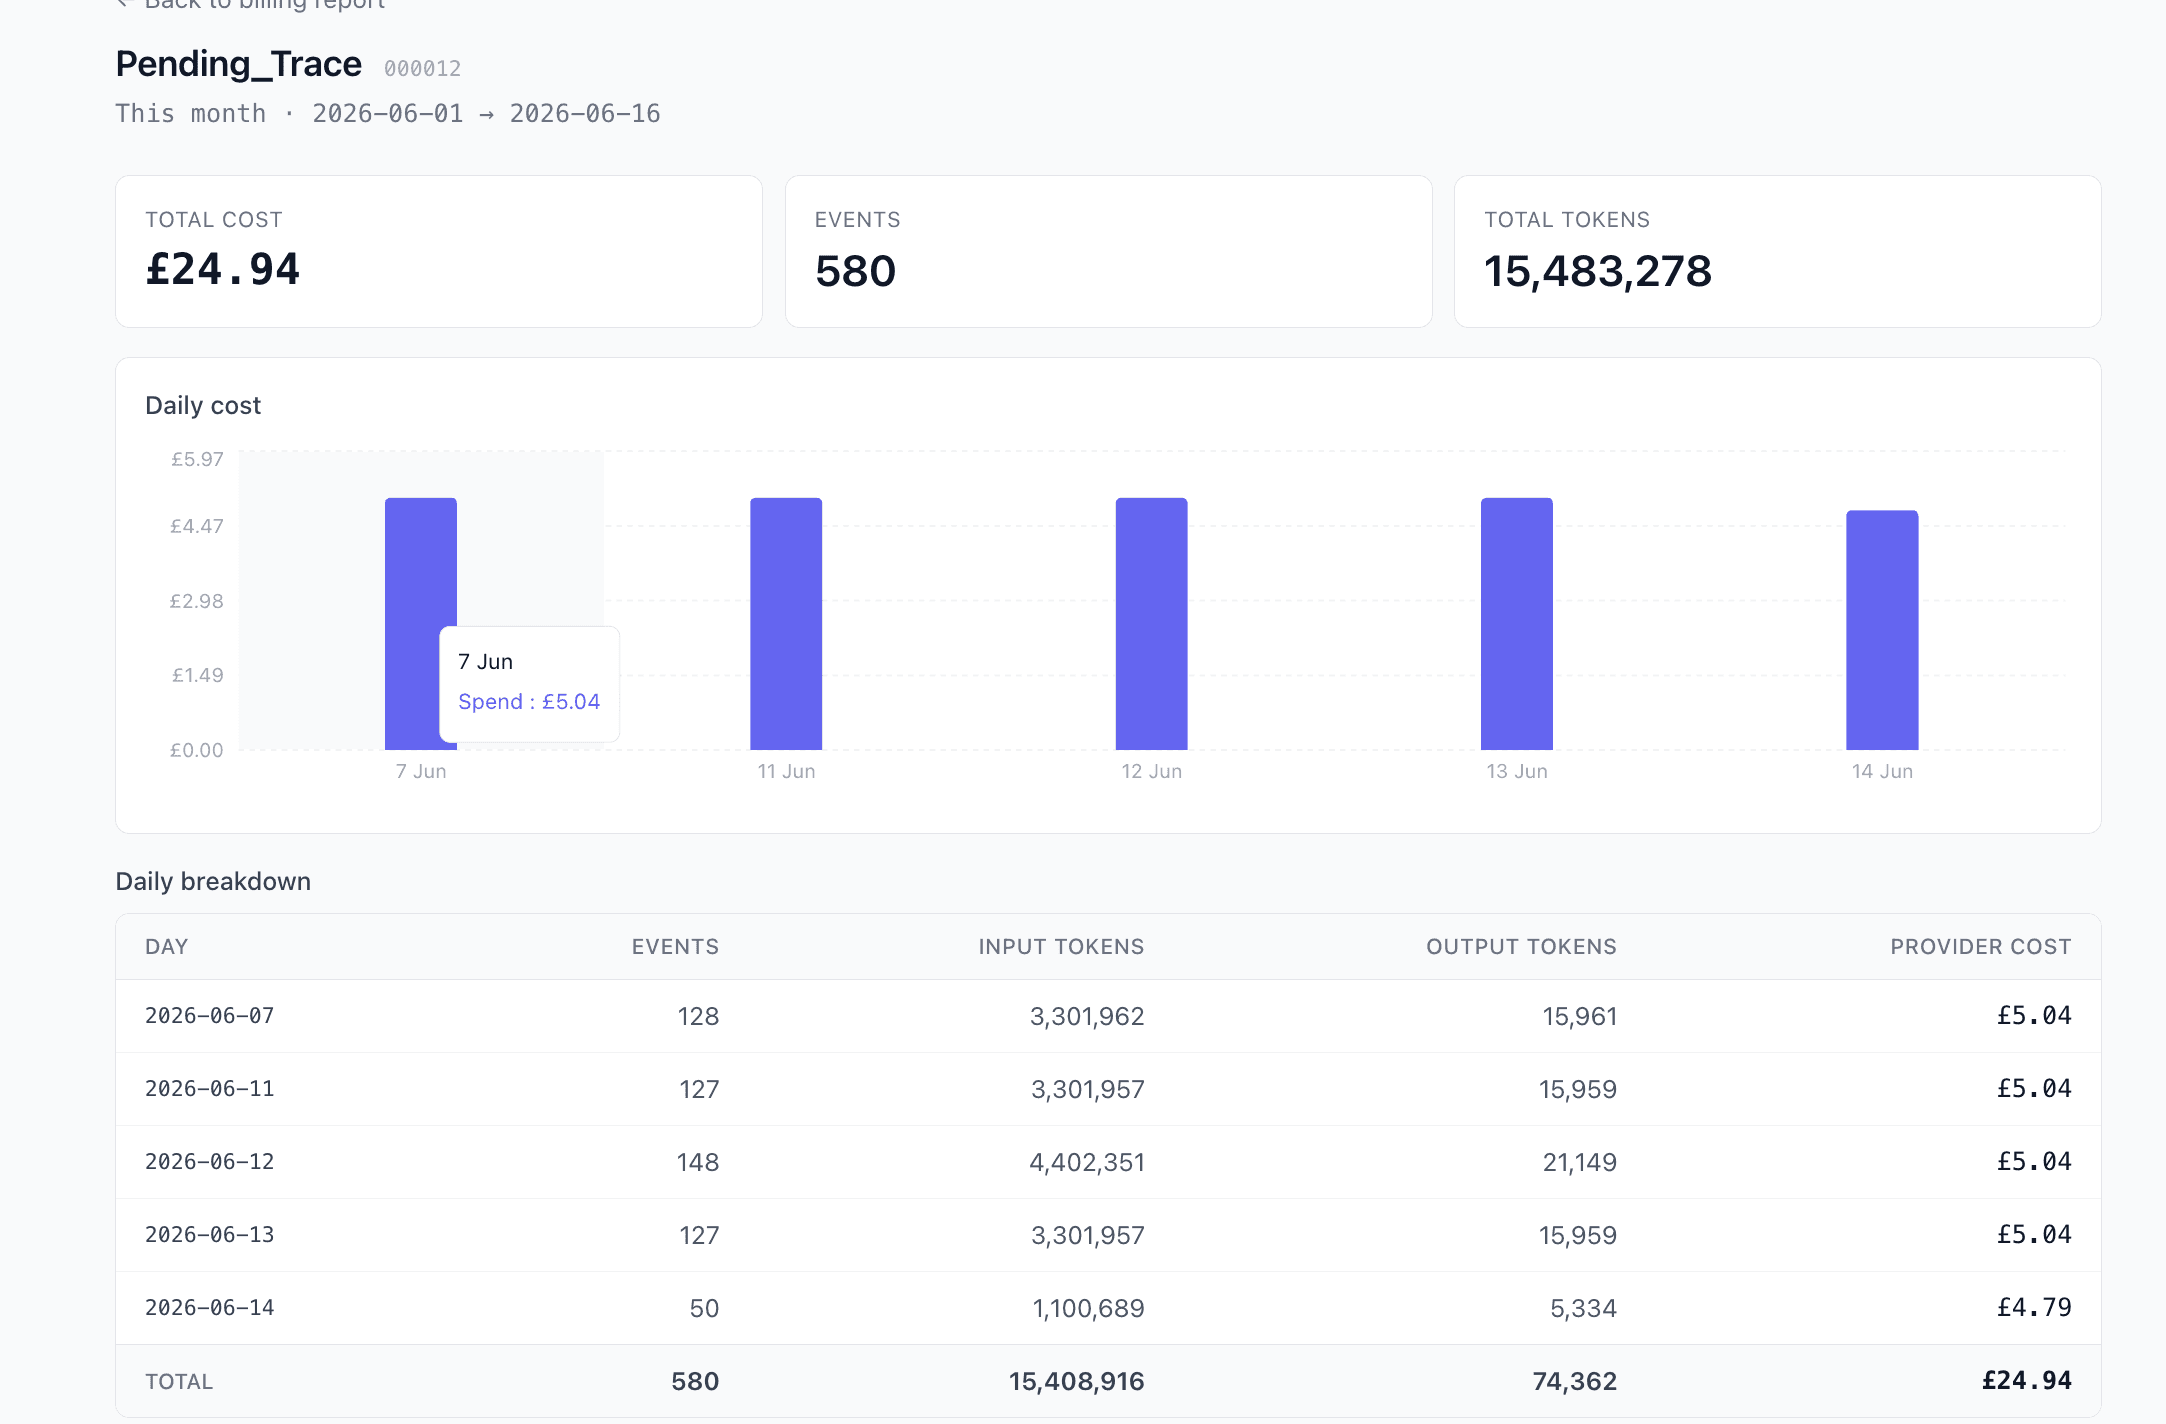Select the 2026-06-14 row date cell
Image resolution: width=2166 pixels, height=1424 pixels.
click(x=210, y=1308)
